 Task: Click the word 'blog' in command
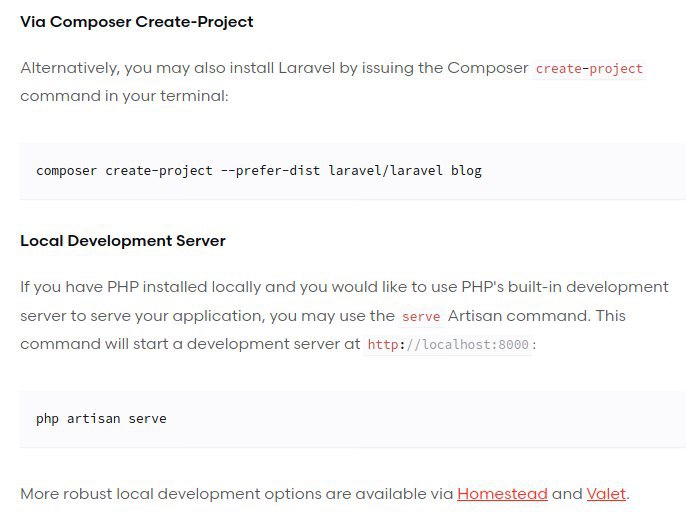coord(466,171)
